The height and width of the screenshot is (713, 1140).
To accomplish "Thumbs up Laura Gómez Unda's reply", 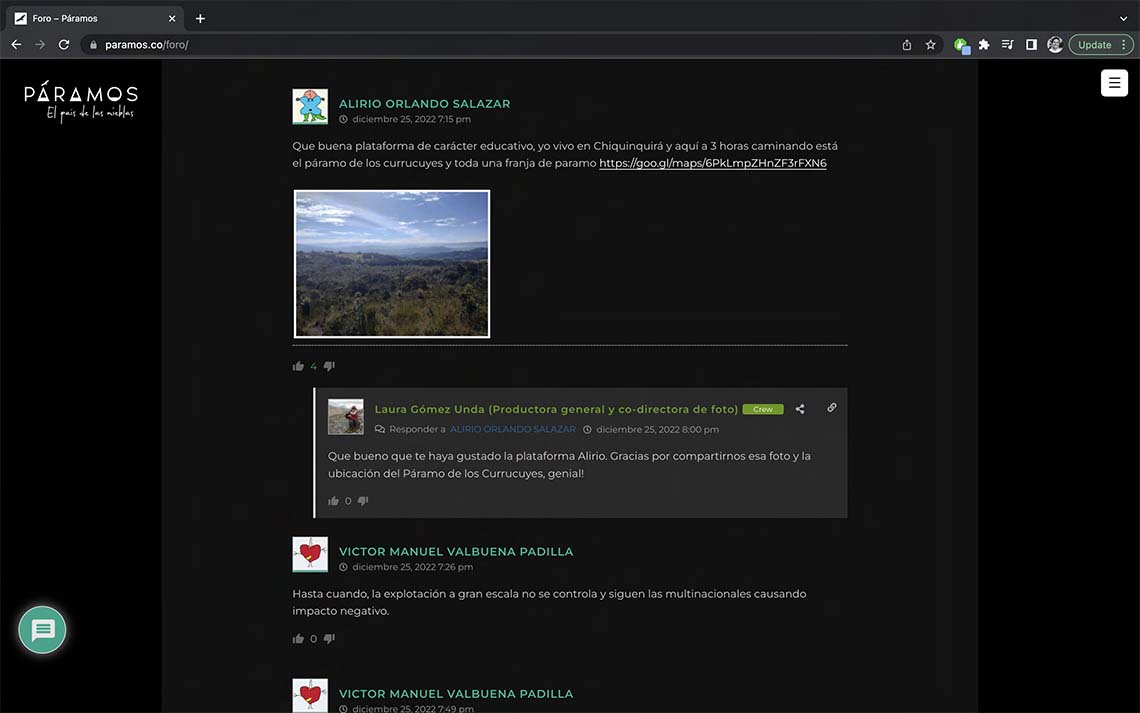I will coord(334,501).
